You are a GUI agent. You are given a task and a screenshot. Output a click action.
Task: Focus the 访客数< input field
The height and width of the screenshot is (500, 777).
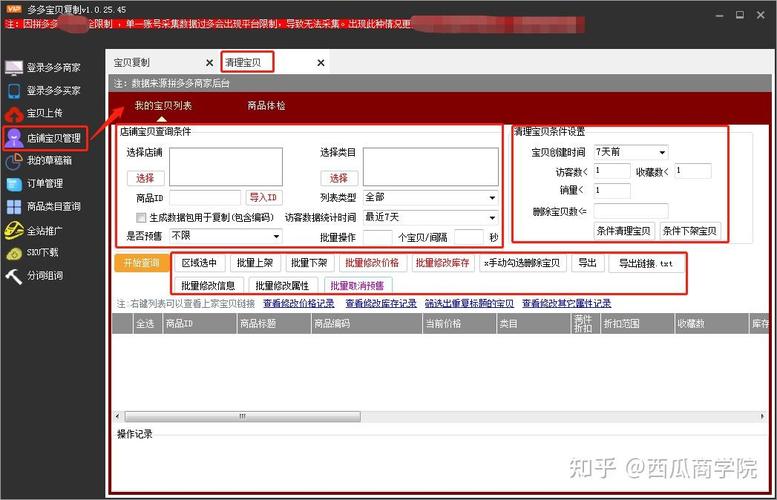coord(612,171)
